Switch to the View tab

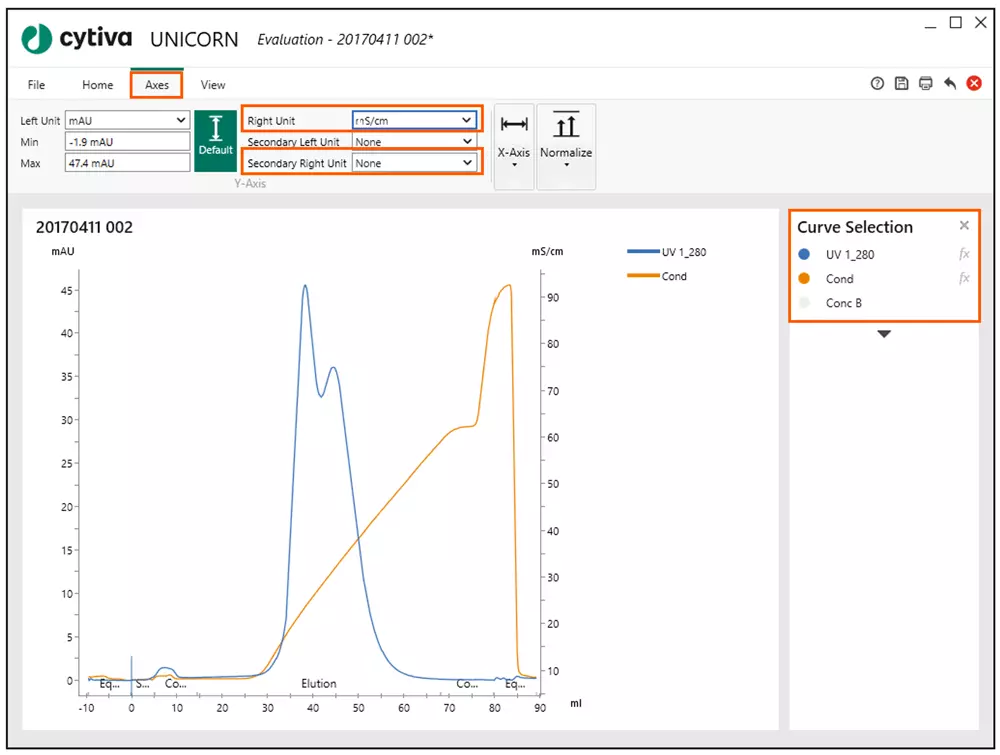click(x=213, y=85)
